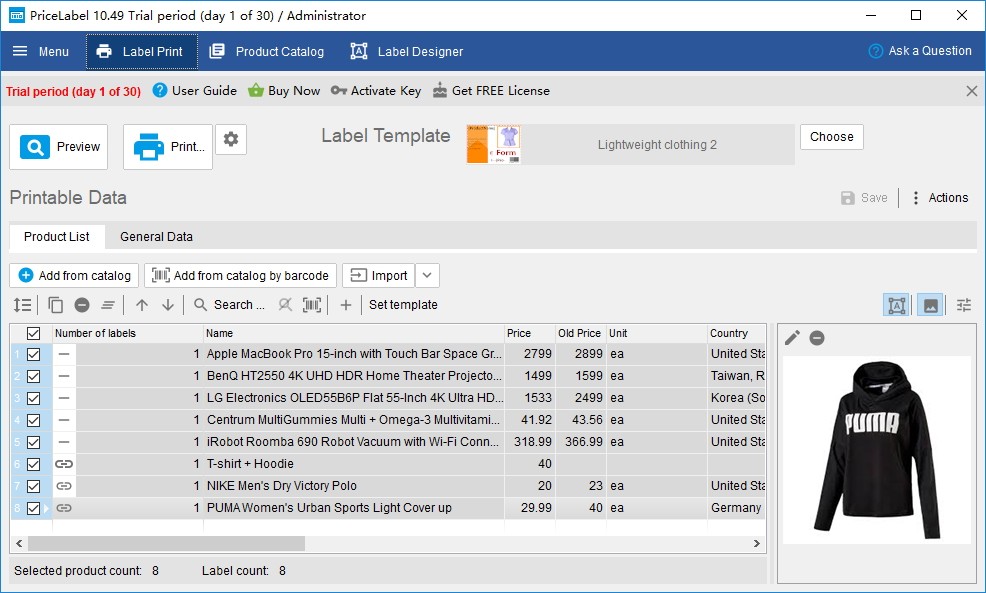Uncheck the PUMA Women's row checkbox
Screen dimensions: 986x593
[33, 508]
